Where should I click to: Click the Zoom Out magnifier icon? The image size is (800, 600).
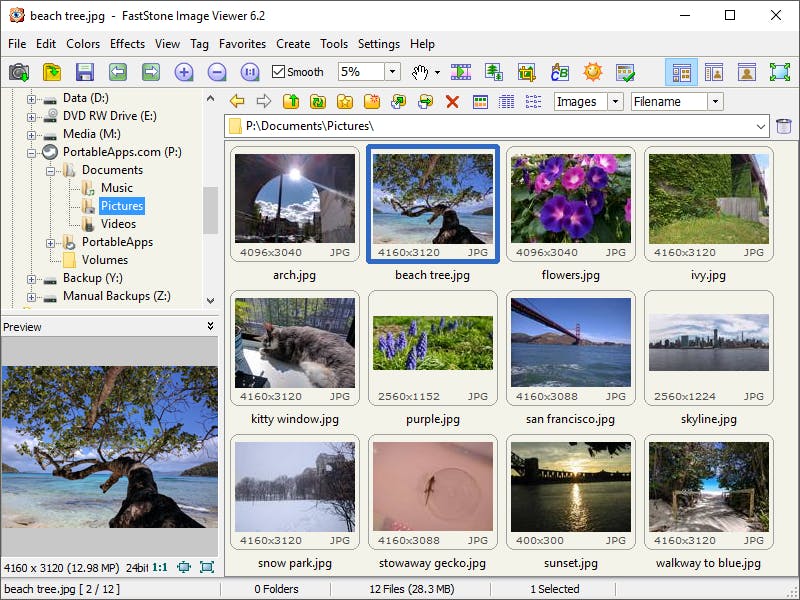(216, 72)
